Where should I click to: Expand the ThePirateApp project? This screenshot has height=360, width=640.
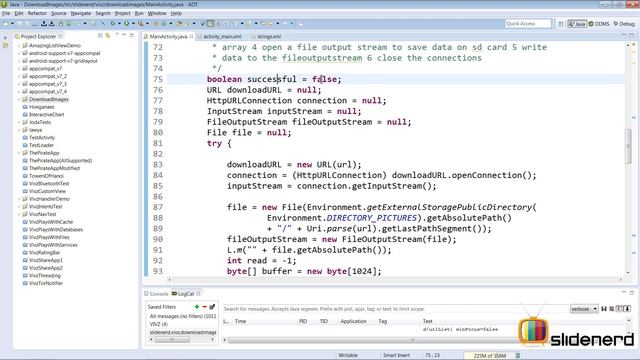19,153
